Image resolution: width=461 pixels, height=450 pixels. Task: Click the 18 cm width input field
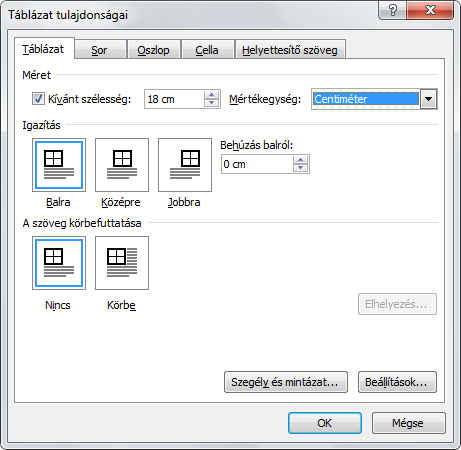pos(174,99)
